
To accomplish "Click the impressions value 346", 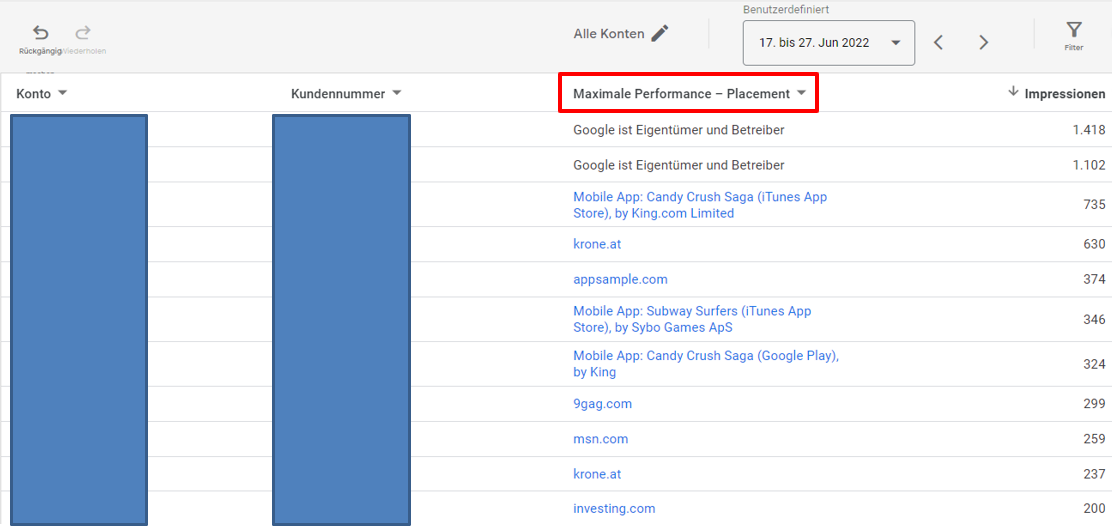I will pyautogui.click(x=1094, y=319).
